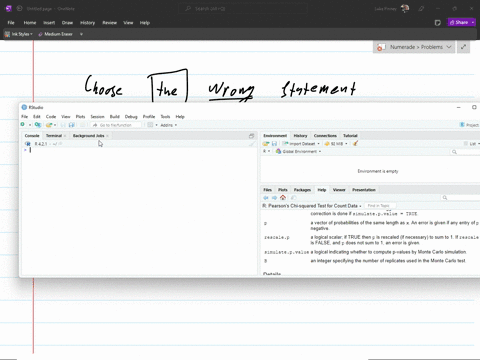Image resolution: width=480 pixels, height=360 pixels.
Task: Click the Project button in RStudio toolbar
Action: [469, 125]
